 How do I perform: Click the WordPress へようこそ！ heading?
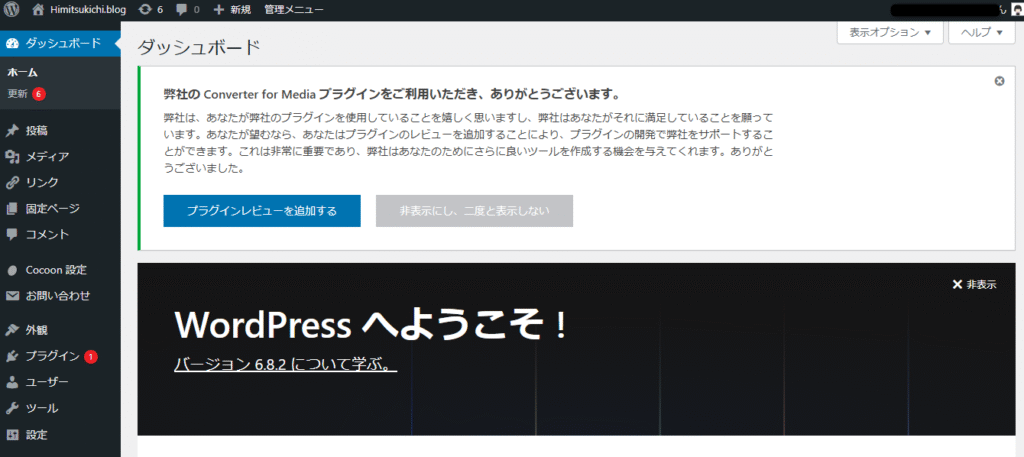[x=371, y=325]
